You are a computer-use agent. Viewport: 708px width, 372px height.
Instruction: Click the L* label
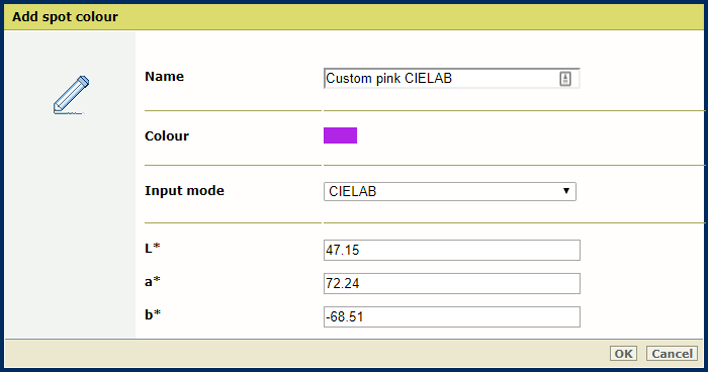click(x=153, y=248)
